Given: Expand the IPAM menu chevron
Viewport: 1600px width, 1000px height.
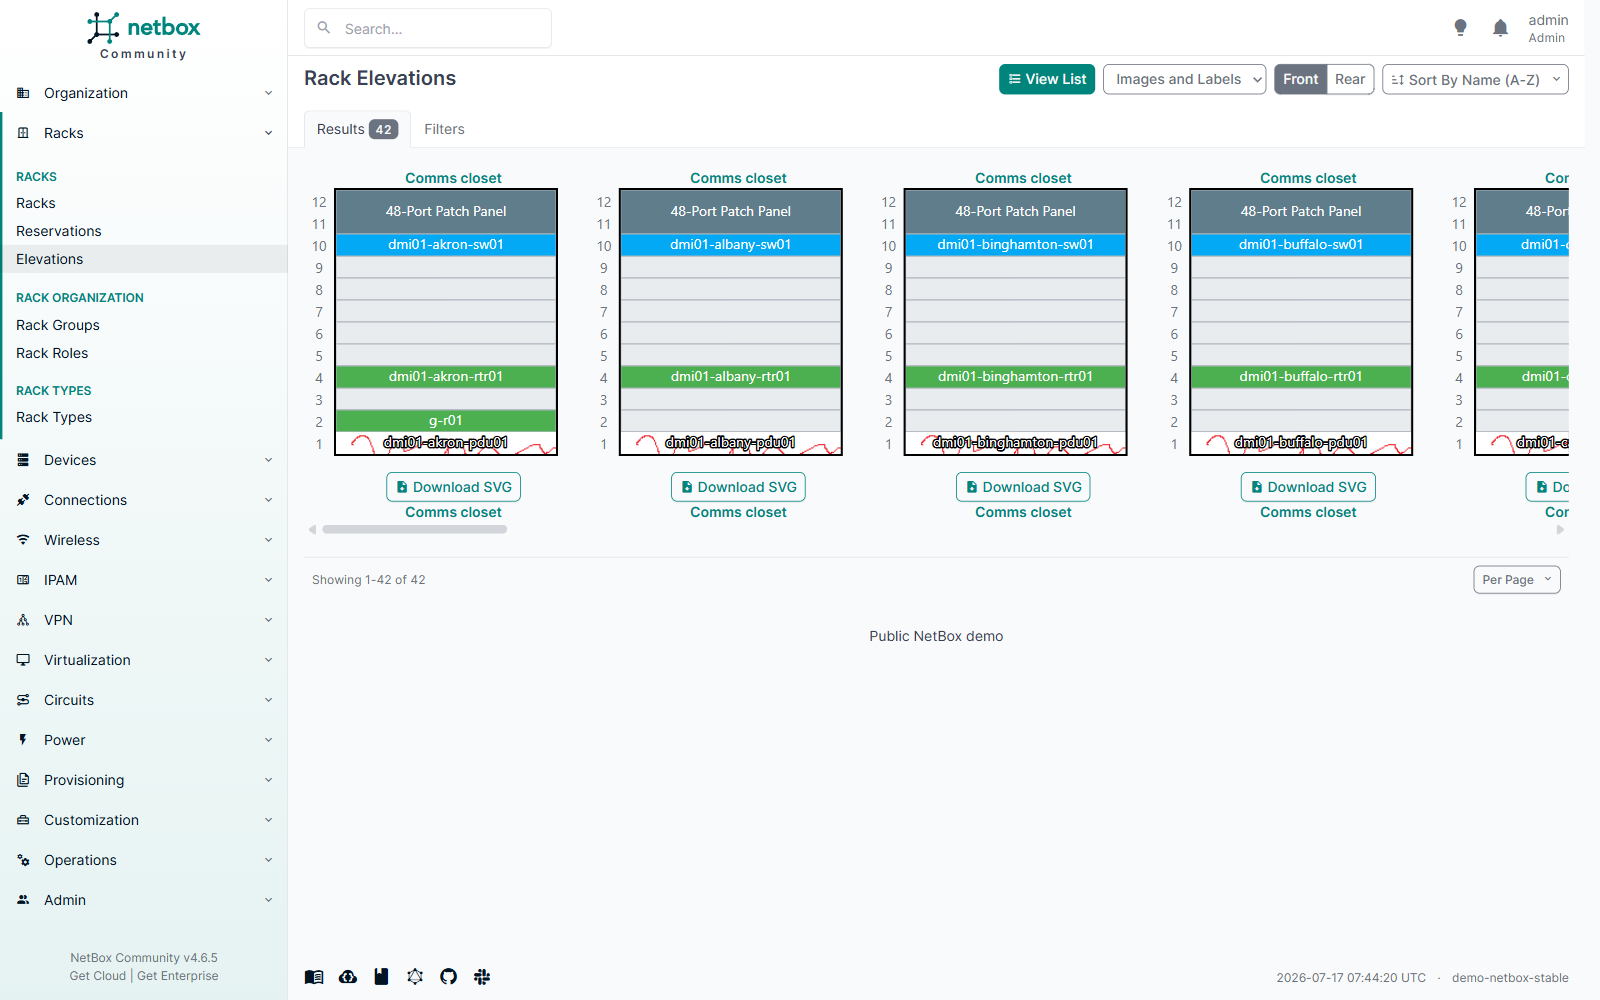Looking at the screenshot, I should (268, 580).
